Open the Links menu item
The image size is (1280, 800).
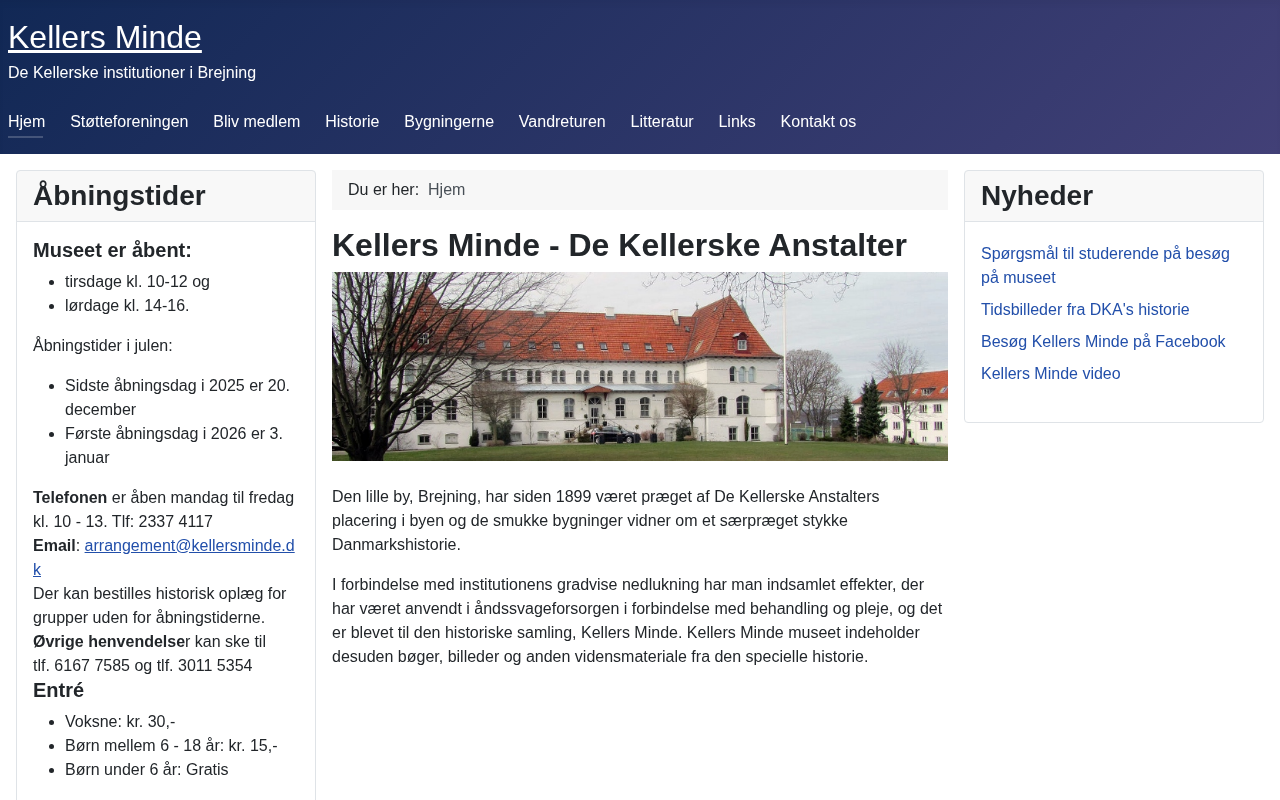click(x=737, y=122)
